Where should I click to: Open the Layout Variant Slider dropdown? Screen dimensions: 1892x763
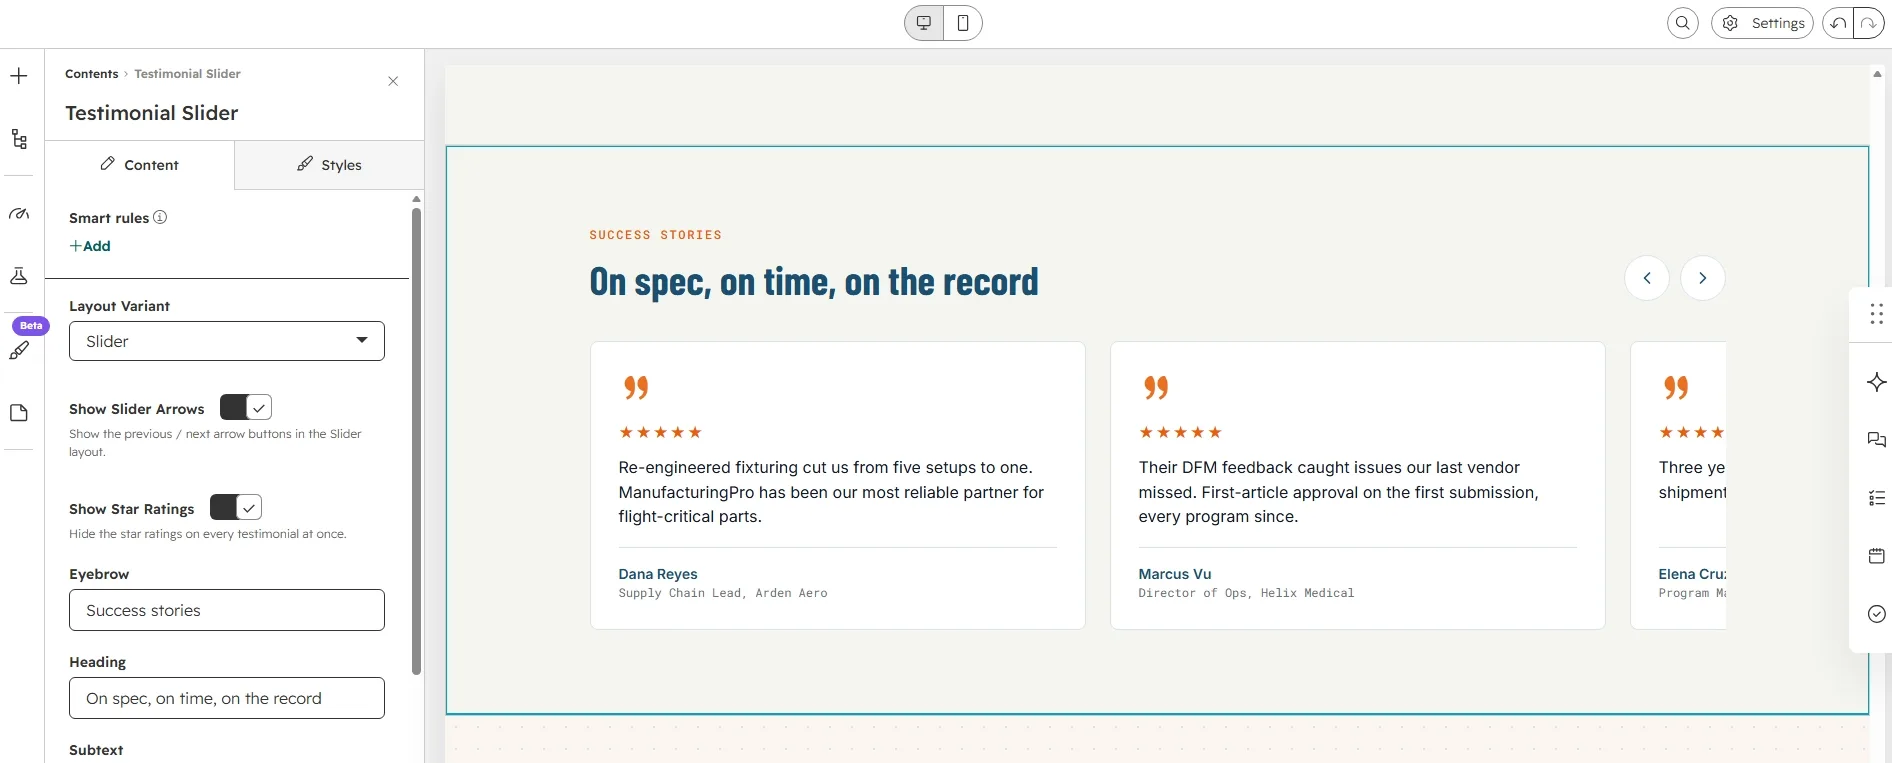point(227,341)
